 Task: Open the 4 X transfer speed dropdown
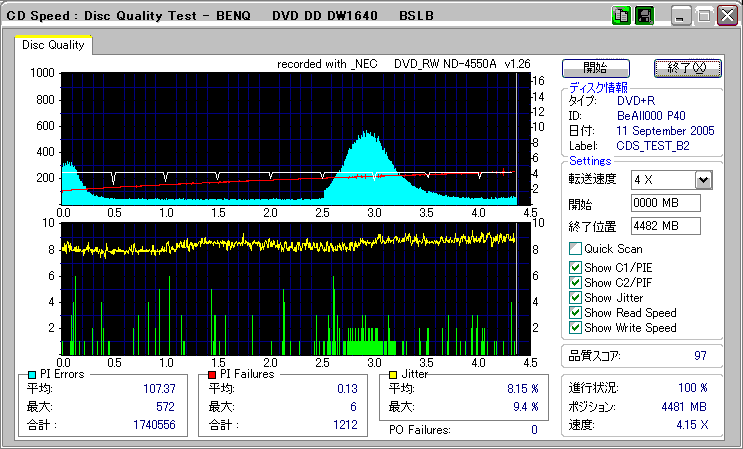(x=703, y=179)
